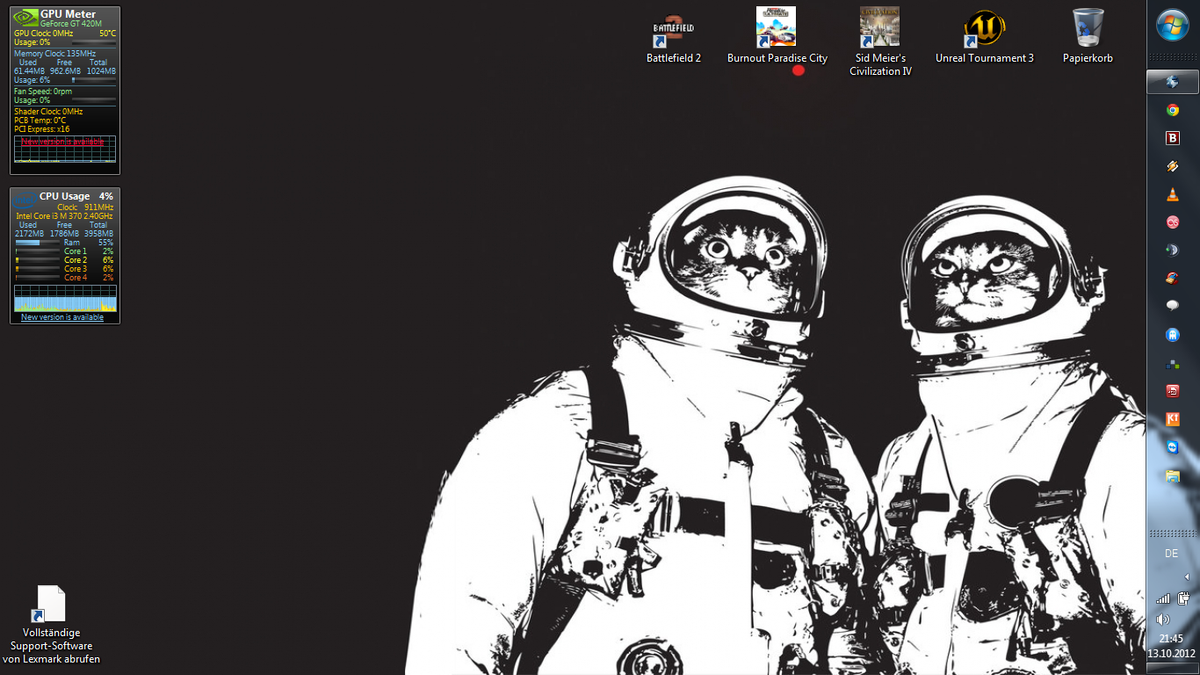Viewport: 1200px width, 675px height.
Task: Click the 21:45 clock in tray
Action: tap(1172, 638)
